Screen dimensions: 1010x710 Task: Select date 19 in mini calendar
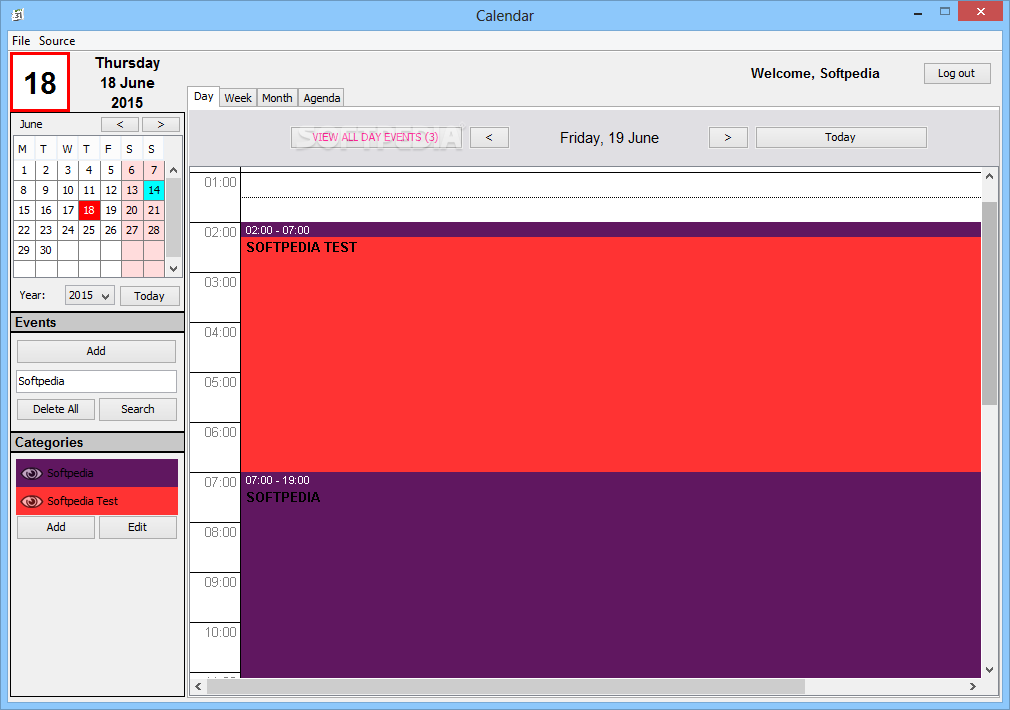coord(111,210)
